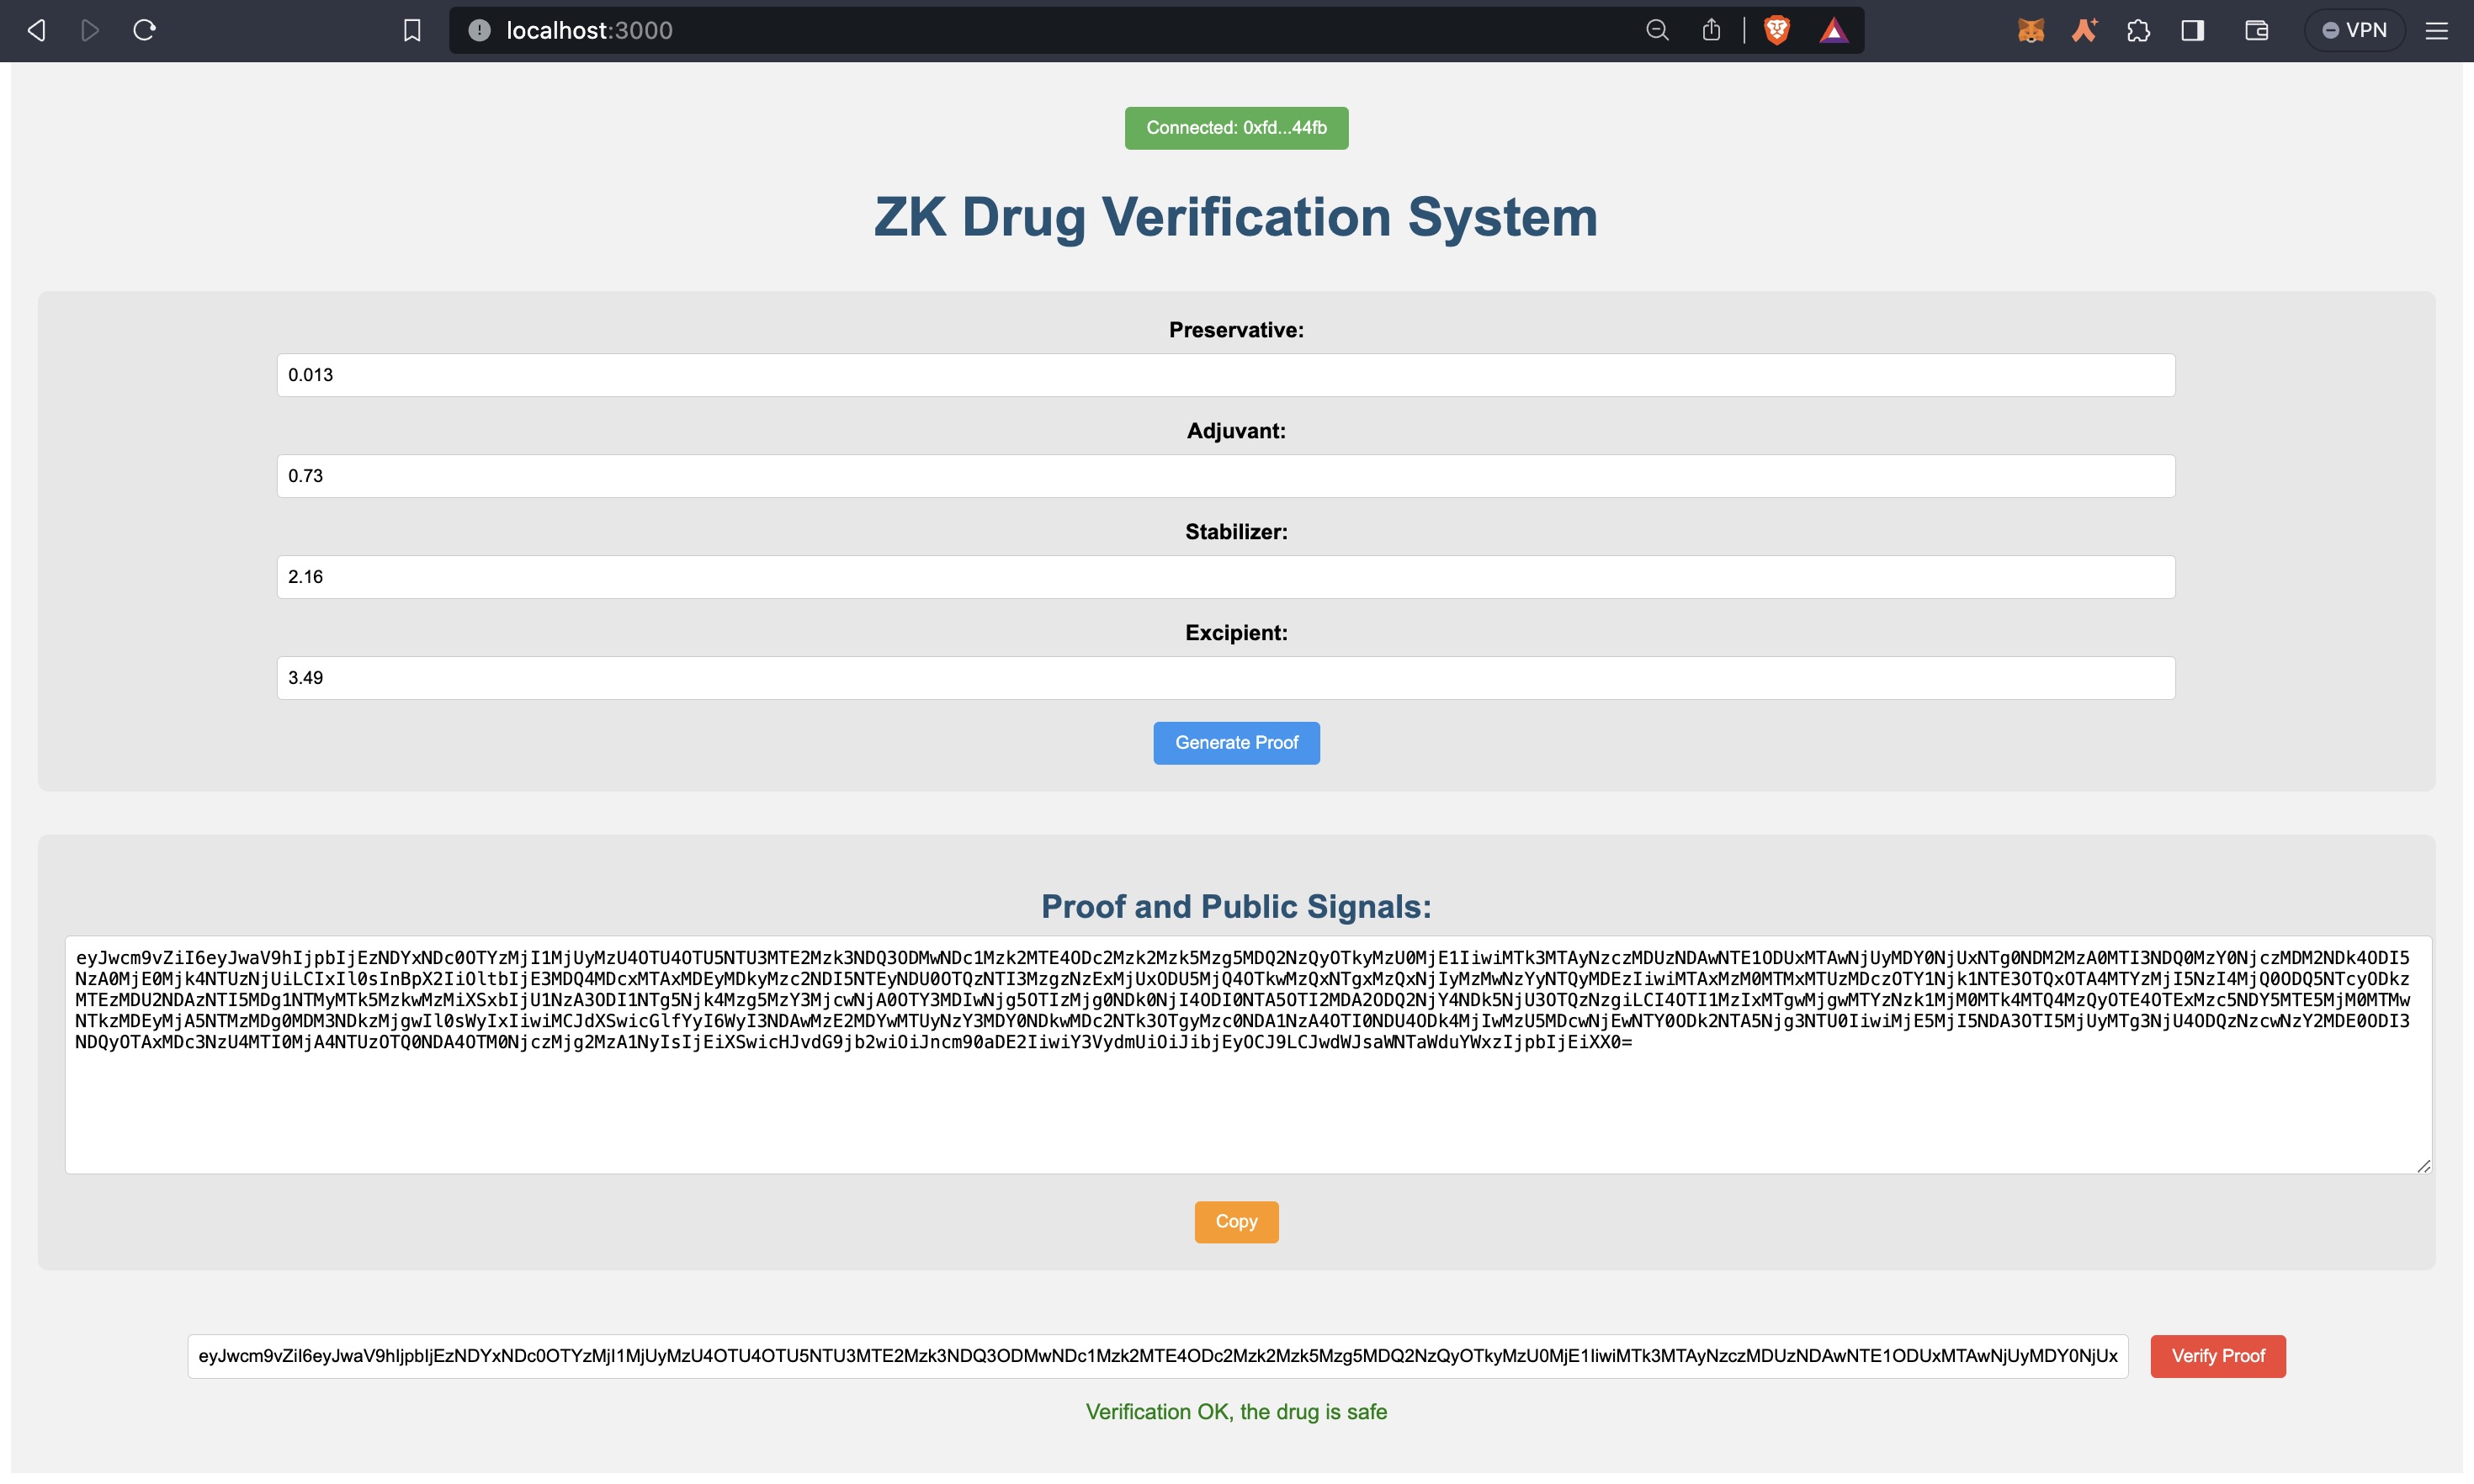Click the bookmark icon in address bar

[x=410, y=30]
